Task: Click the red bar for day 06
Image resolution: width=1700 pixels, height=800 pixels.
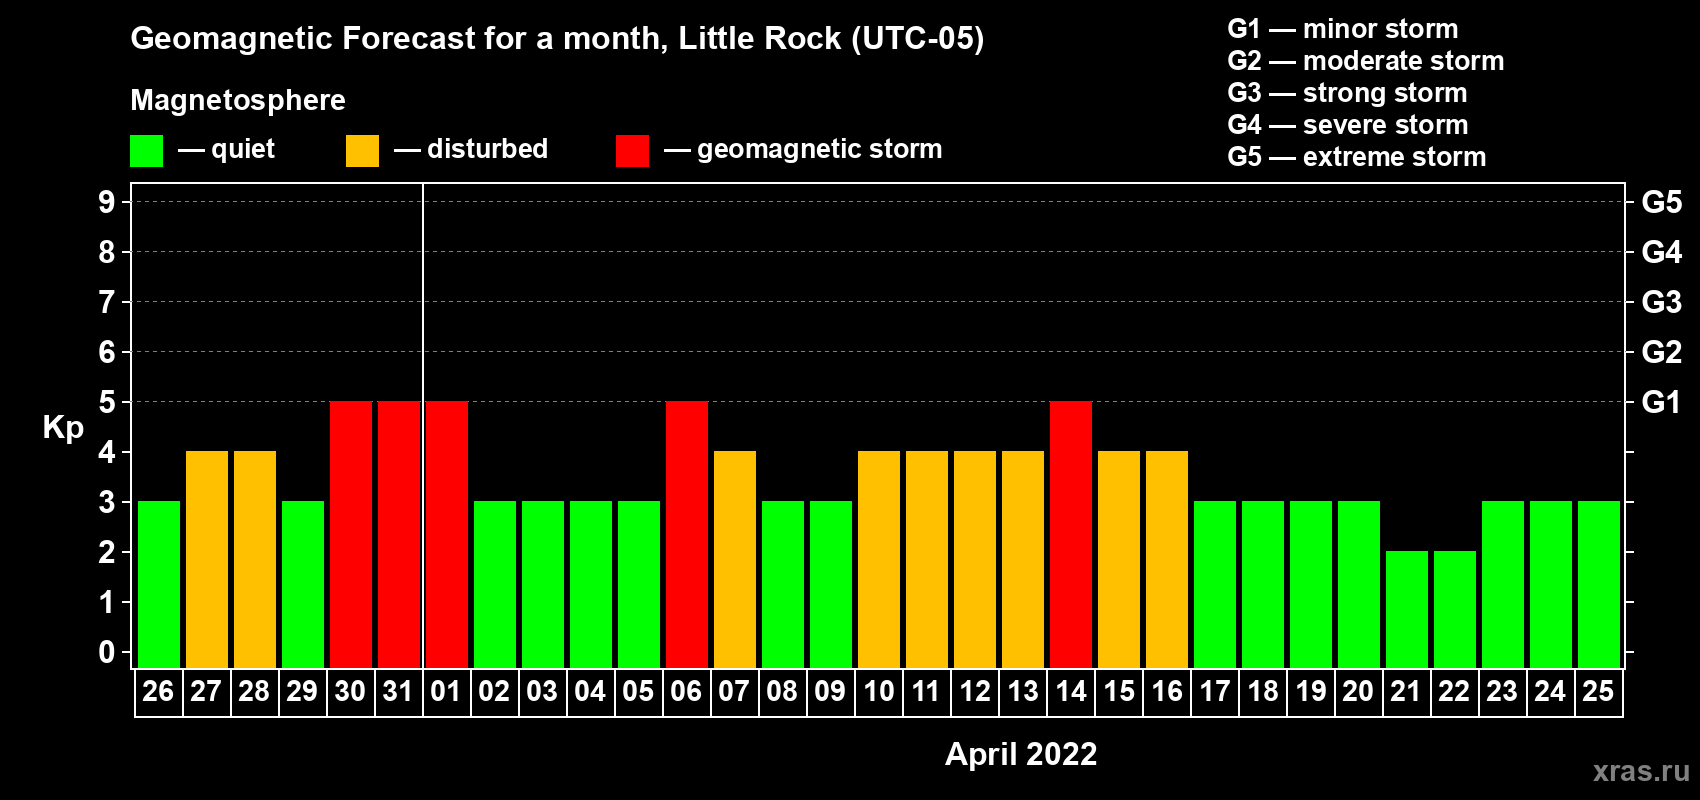Action: [x=687, y=534]
